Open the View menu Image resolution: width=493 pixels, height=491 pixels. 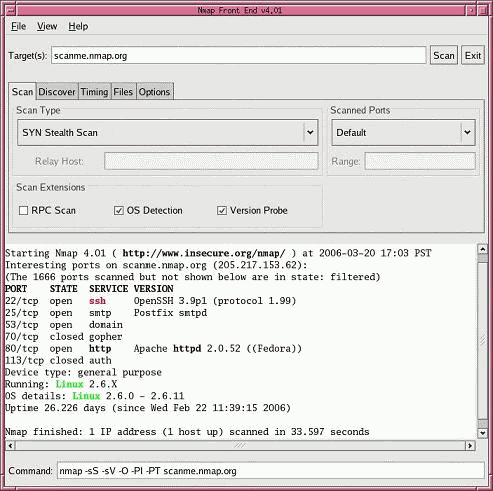[x=47, y=26]
